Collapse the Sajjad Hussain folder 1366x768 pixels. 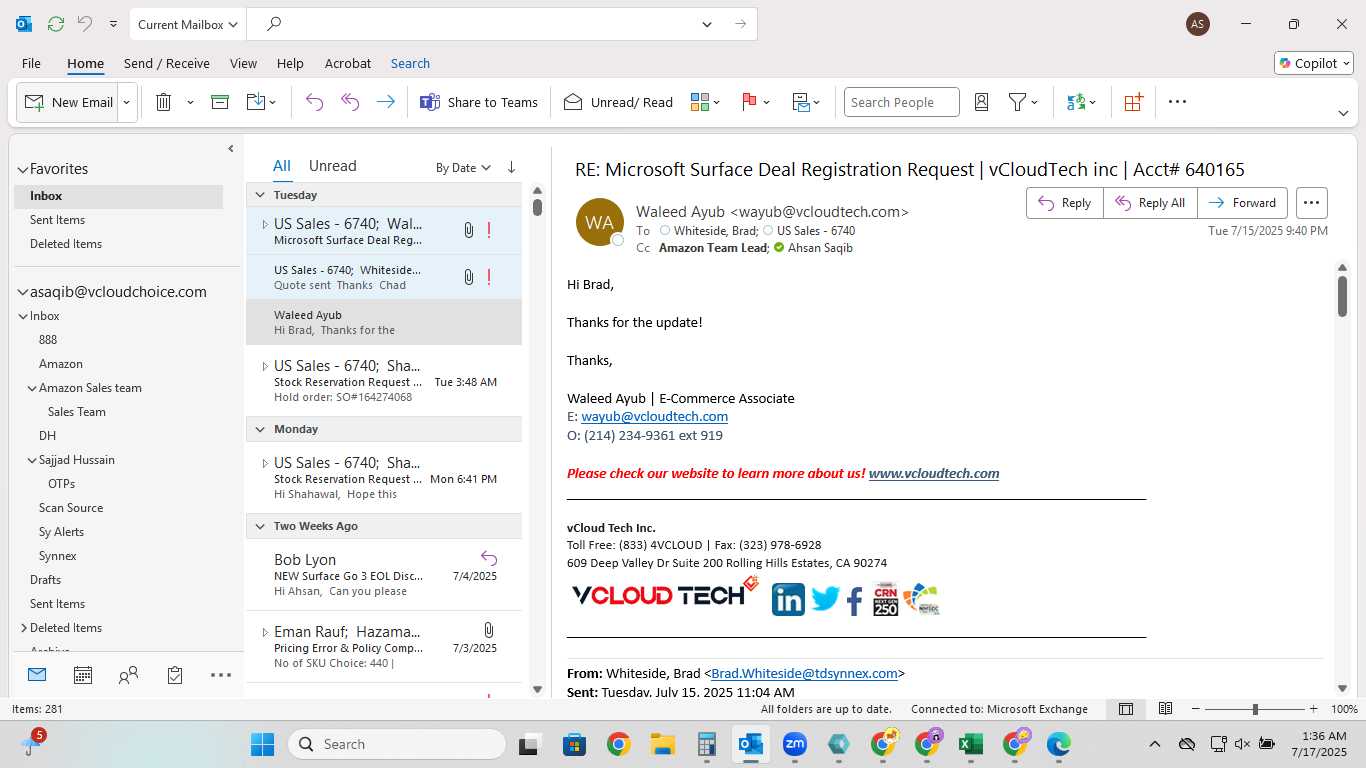[32, 460]
